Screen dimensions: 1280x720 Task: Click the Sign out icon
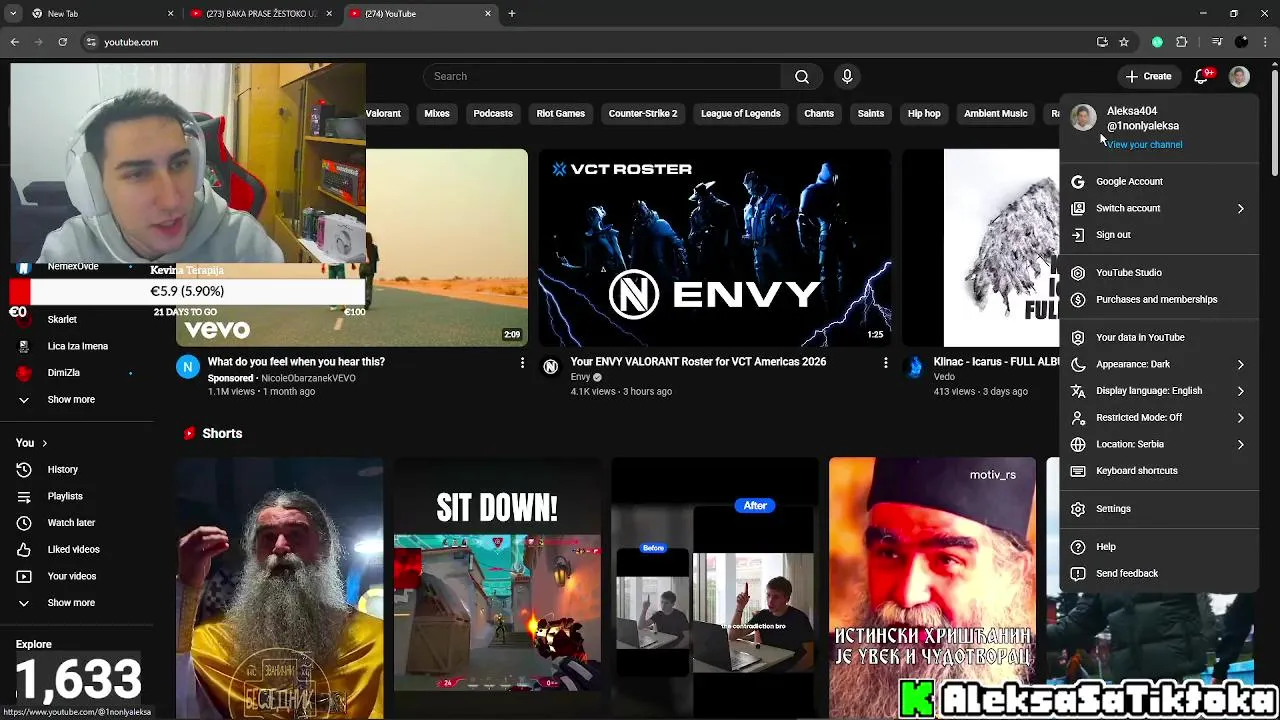1077,235
